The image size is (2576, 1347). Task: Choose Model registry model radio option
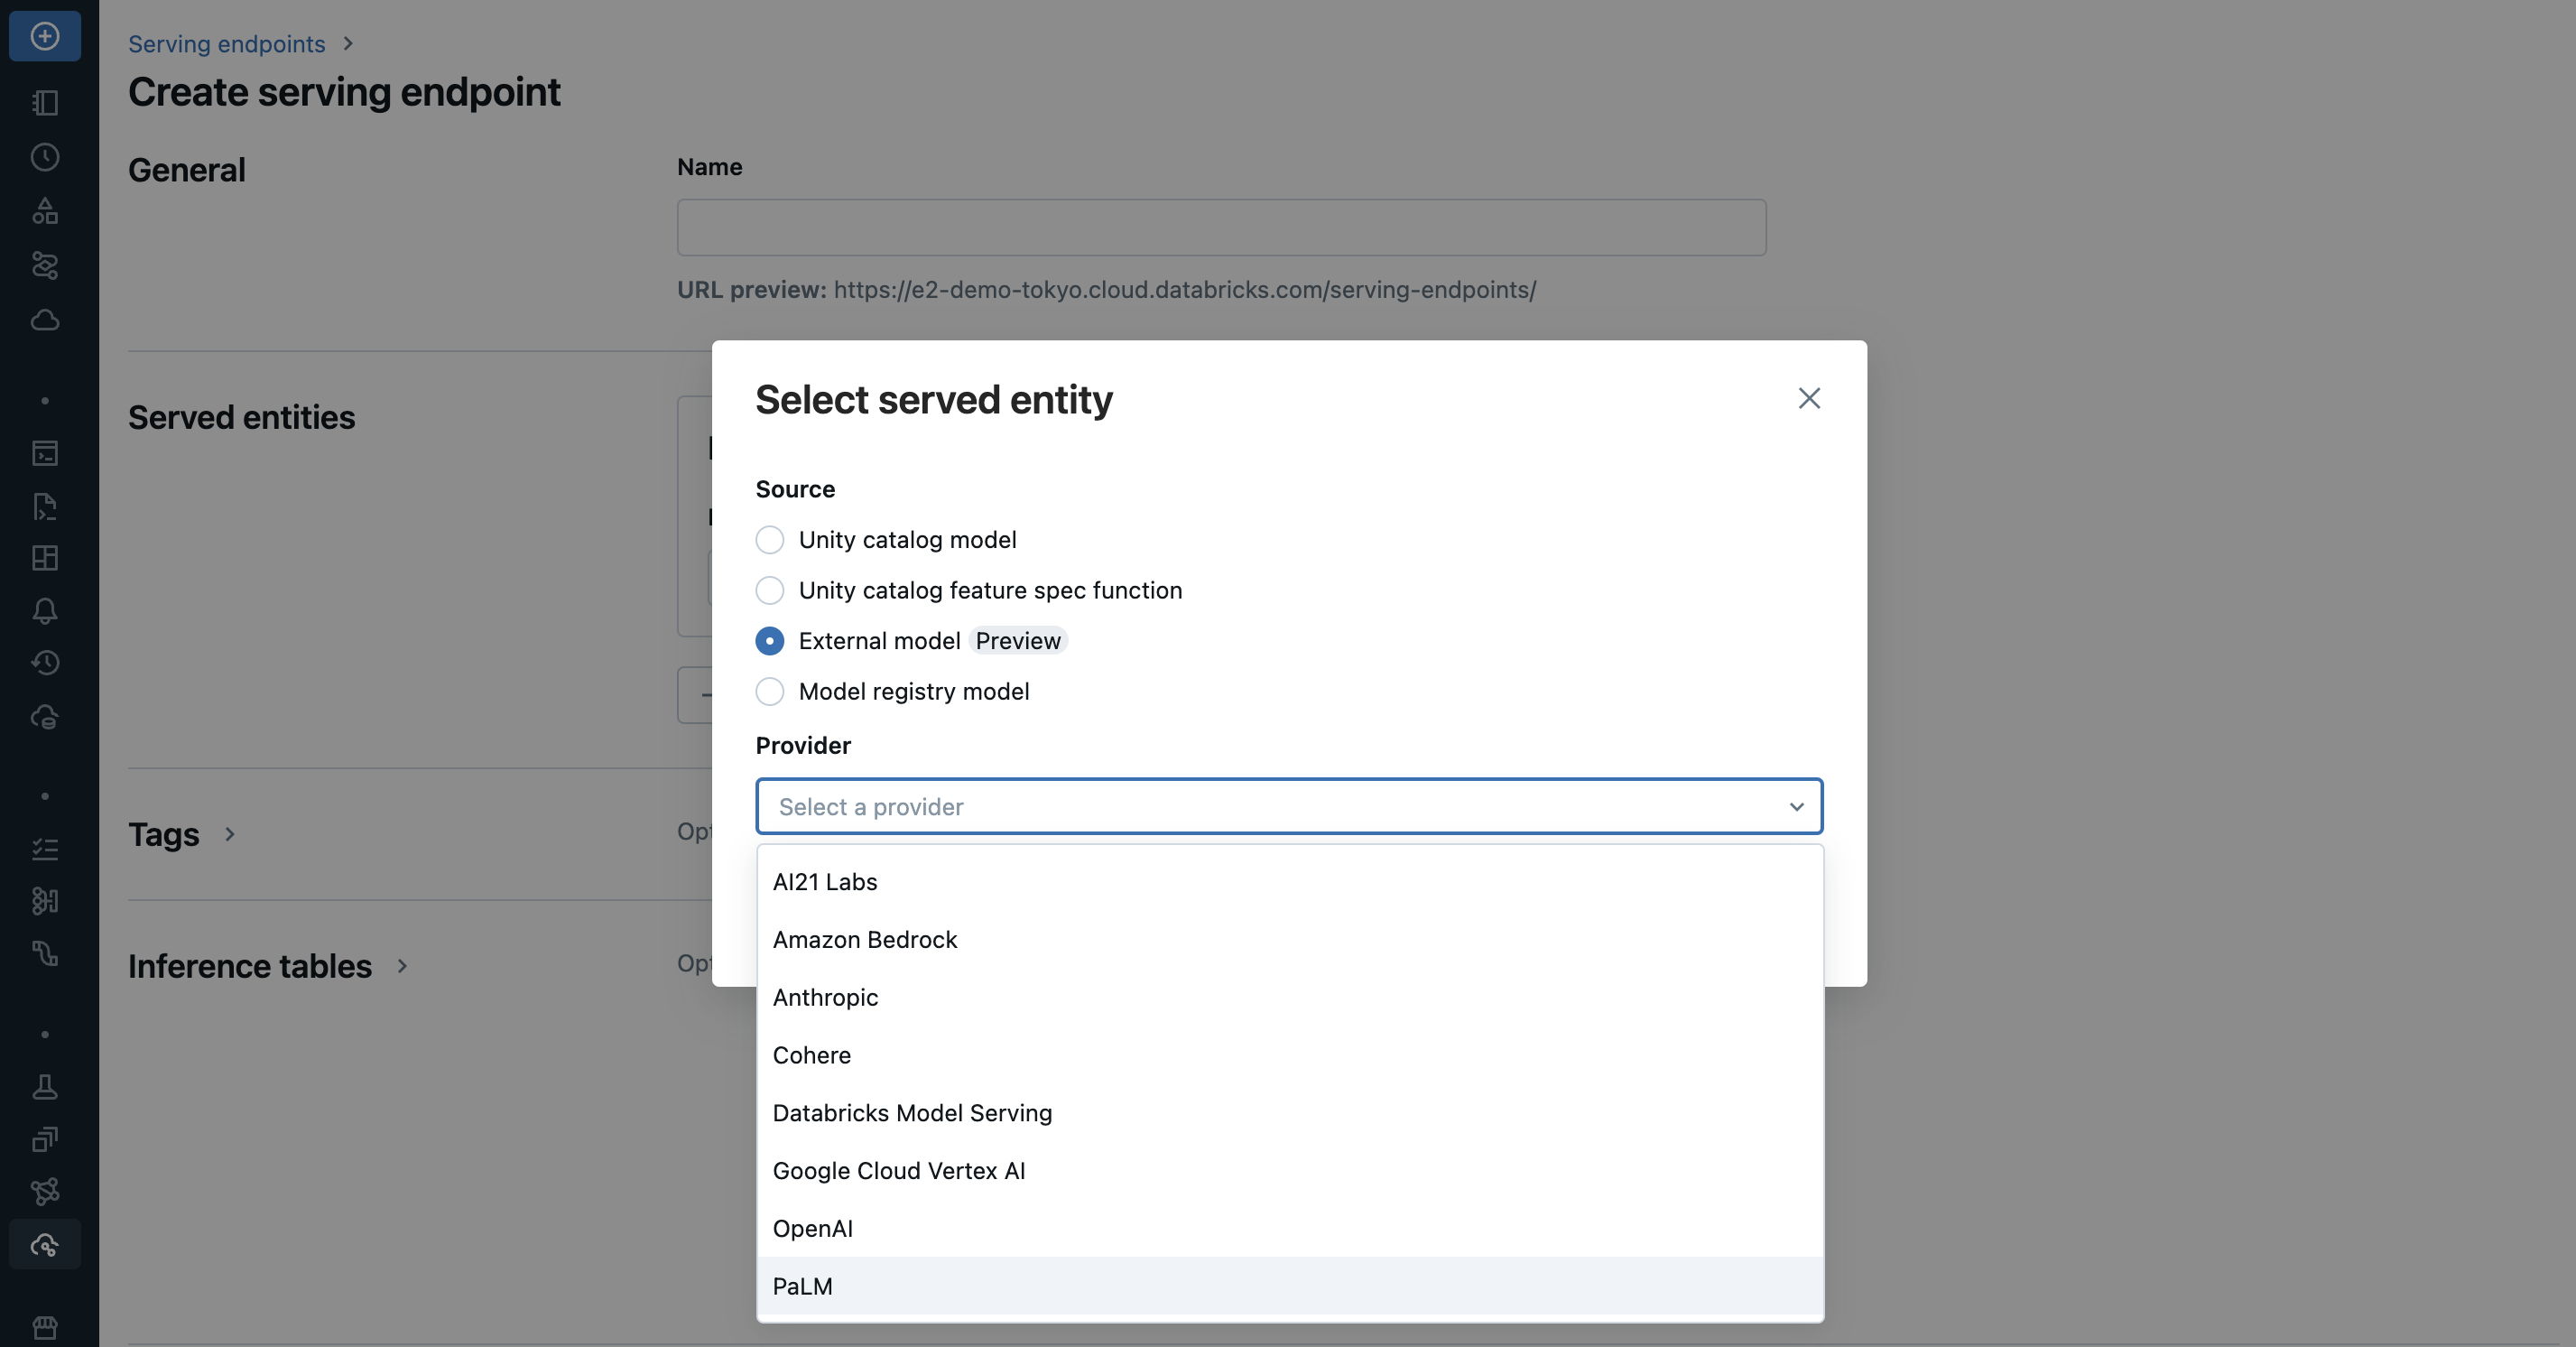tap(769, 691)
